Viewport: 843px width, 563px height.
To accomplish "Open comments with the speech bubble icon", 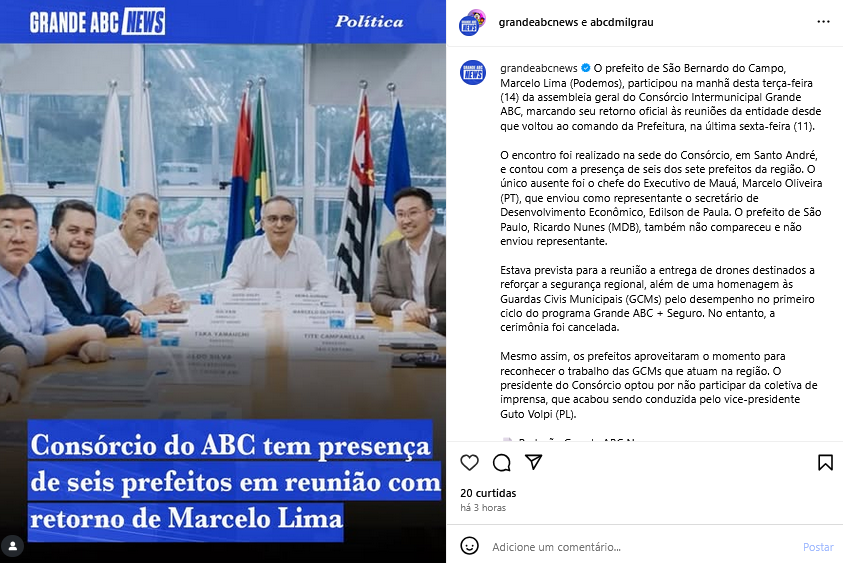I will pyautogui.click(x=502, y=462).
